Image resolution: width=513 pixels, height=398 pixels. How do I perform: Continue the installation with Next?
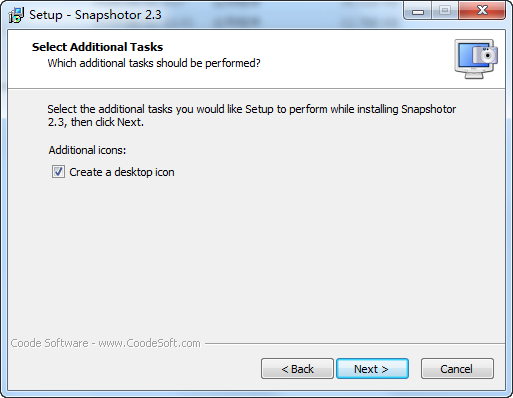click(372, 369)
